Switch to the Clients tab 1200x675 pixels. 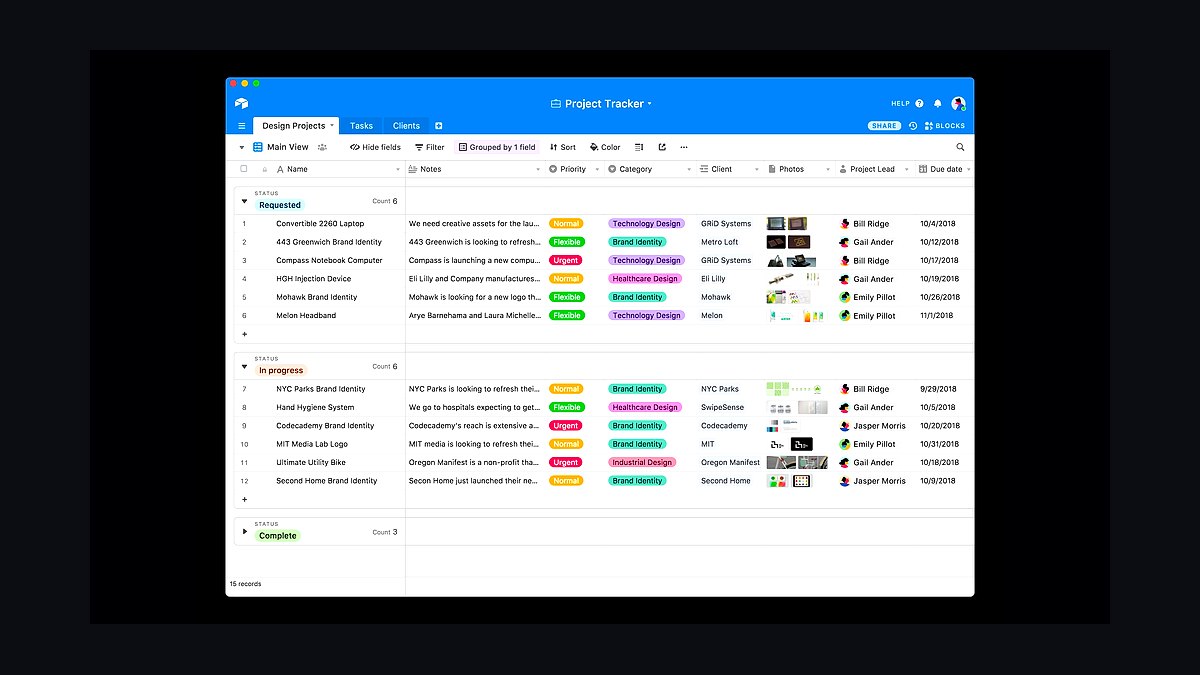pyautogui.click(x=406, y=126)
